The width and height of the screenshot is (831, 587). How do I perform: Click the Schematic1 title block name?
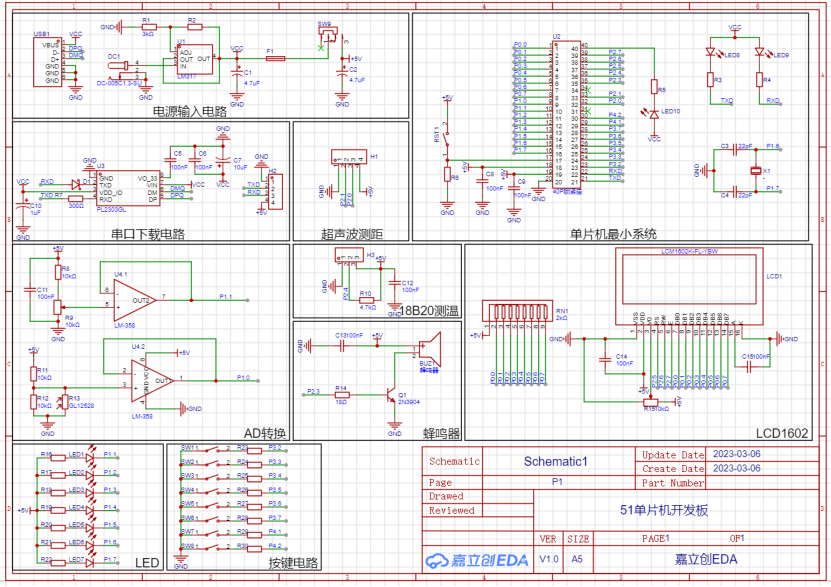coord(555,461)
